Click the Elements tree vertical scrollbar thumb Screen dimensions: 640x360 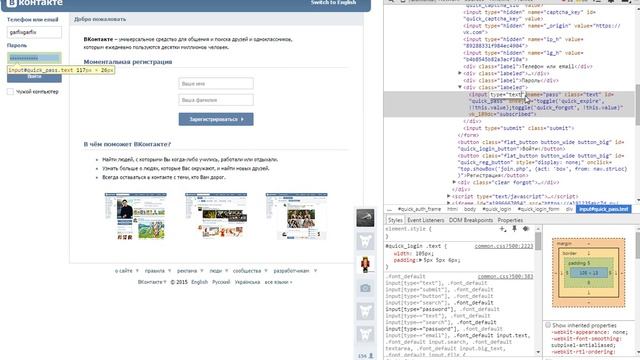pyautogui.click(x=637, y=105)
